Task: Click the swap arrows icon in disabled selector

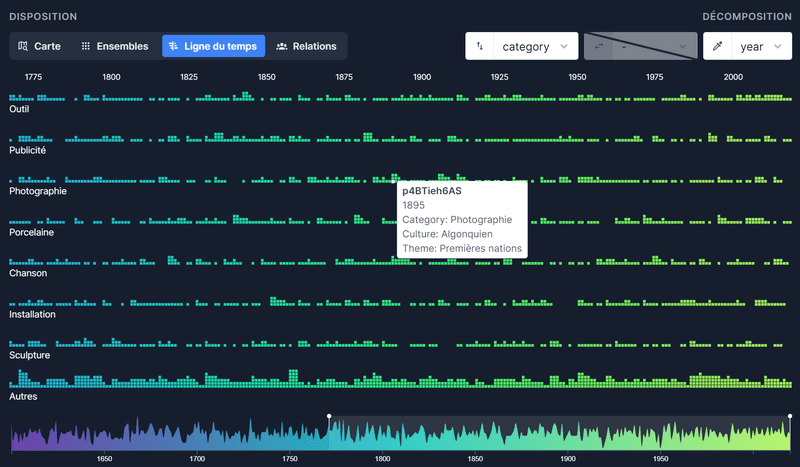Action: [x=598, y=46]
